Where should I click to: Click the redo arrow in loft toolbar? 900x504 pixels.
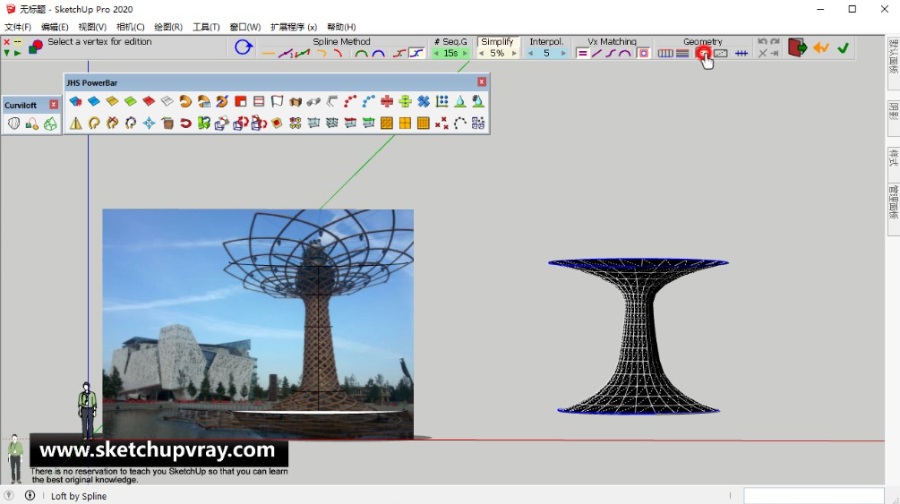tap(775, 42)
